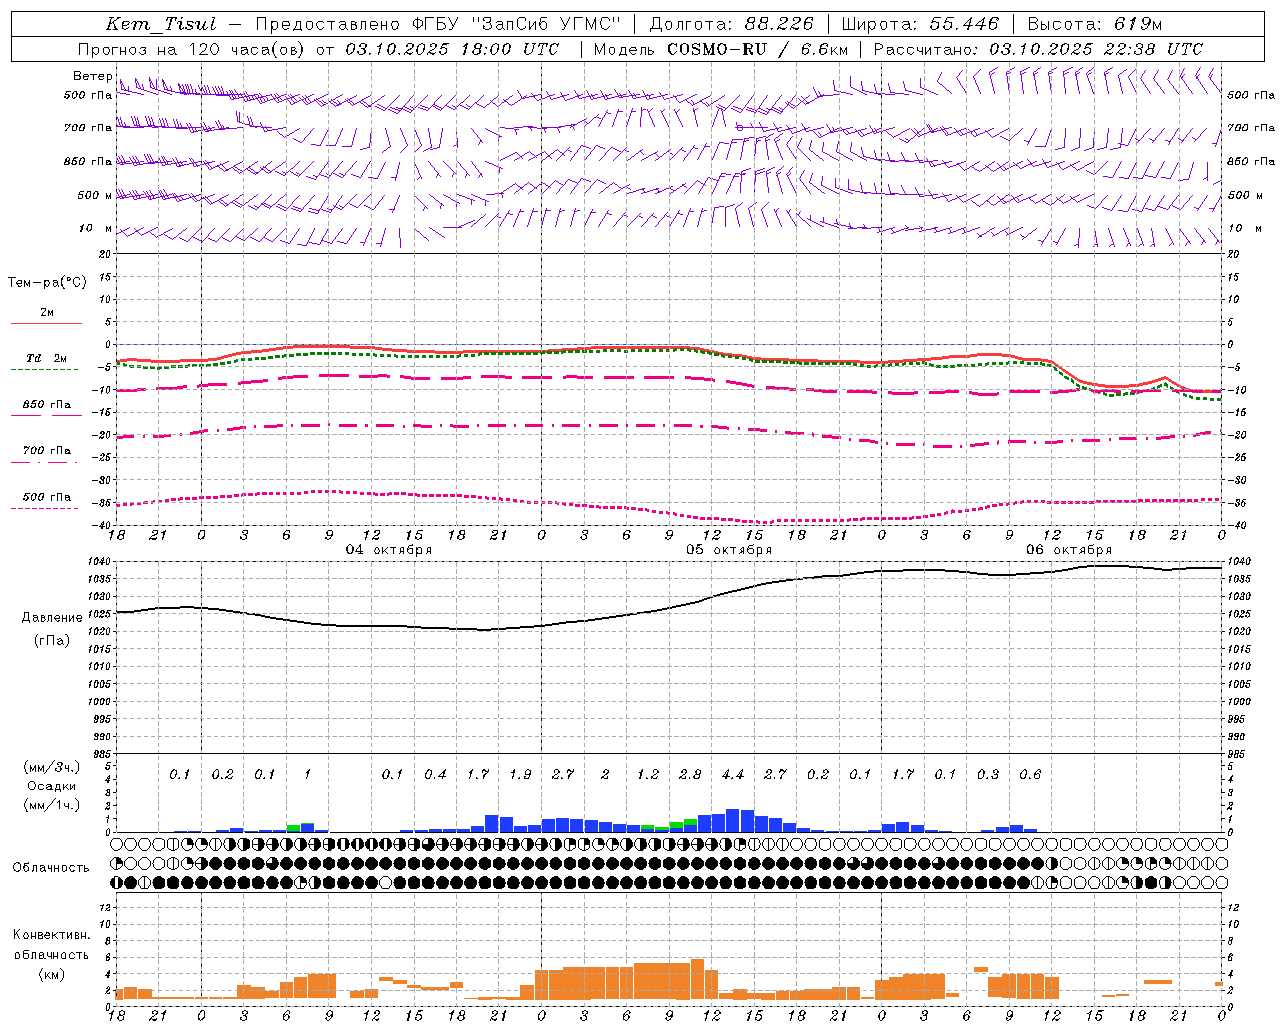Click the 700 гПа temperature legend entry
The width and height of the screenshot is (1280, 1024).
click(x=47, y=451)
